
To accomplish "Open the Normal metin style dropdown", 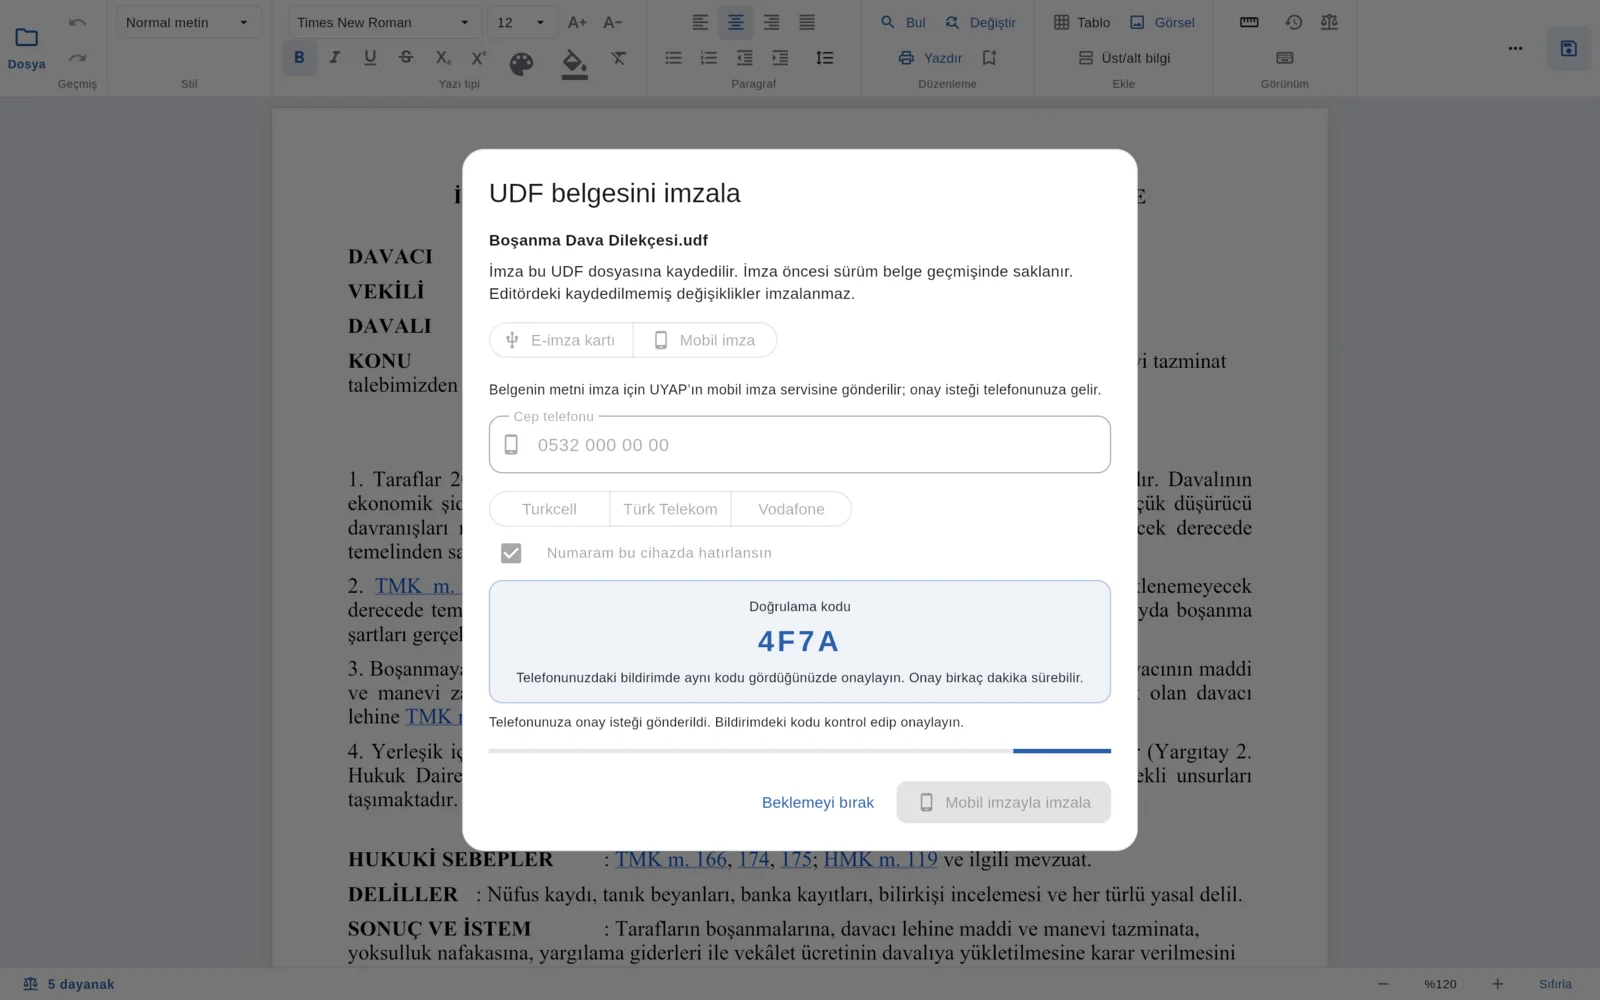I will [x=188, y=22].
